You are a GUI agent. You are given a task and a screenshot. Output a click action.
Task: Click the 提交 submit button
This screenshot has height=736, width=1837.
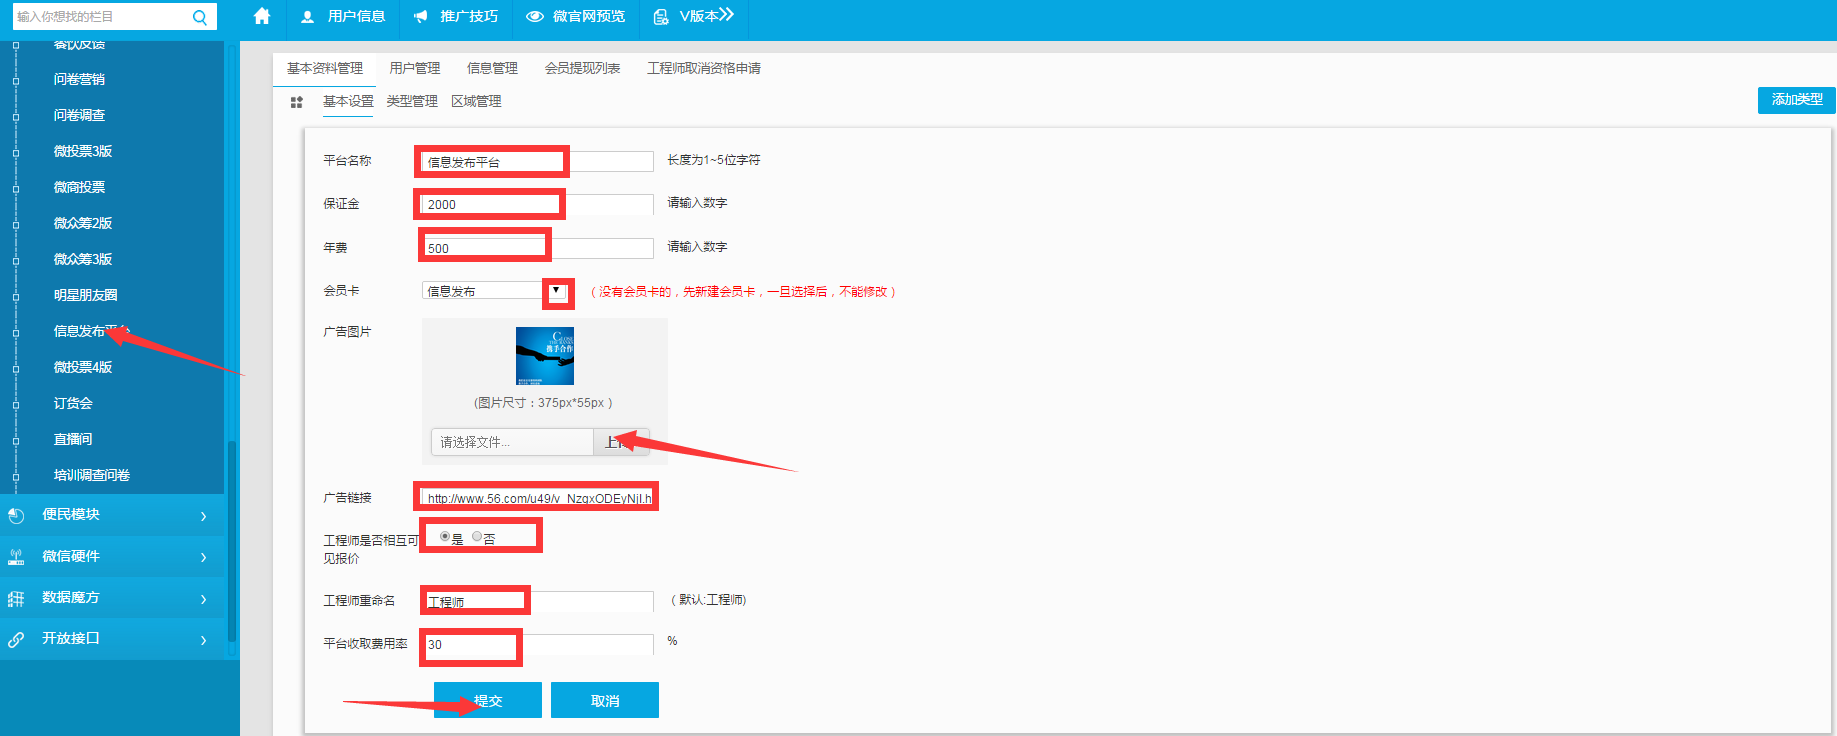pos(488,700)
